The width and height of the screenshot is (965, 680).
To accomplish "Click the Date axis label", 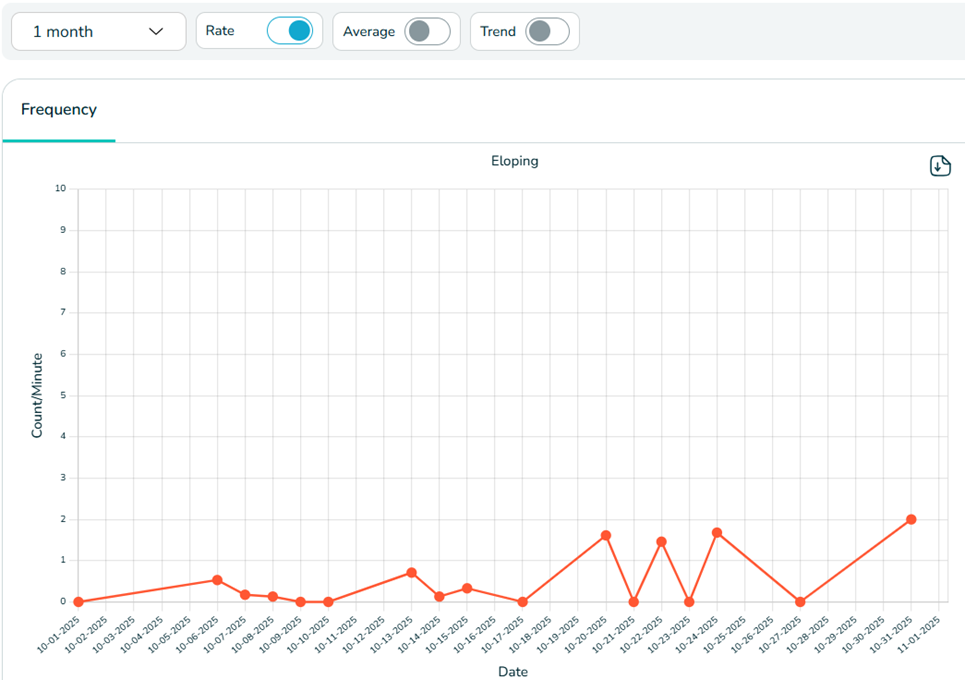I will pos(513,672).
